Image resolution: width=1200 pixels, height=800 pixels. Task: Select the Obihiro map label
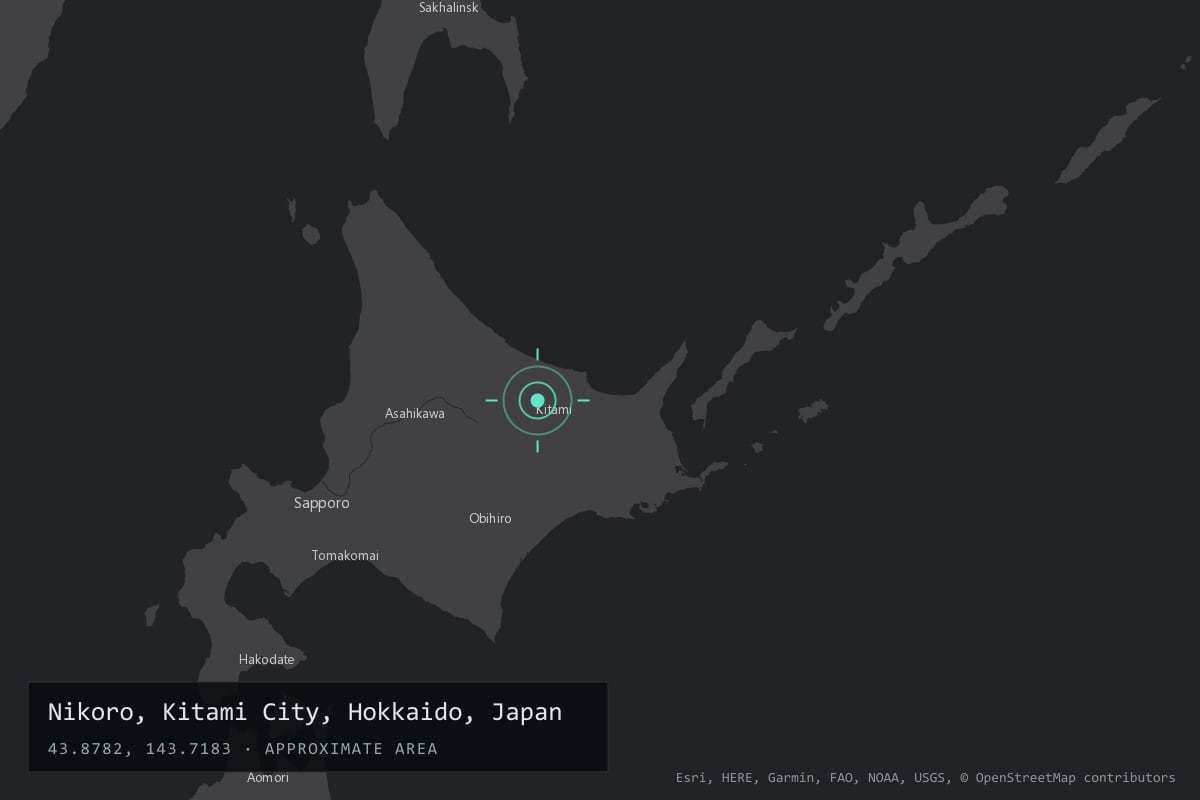pyautogui.click(x=490, y=518)
